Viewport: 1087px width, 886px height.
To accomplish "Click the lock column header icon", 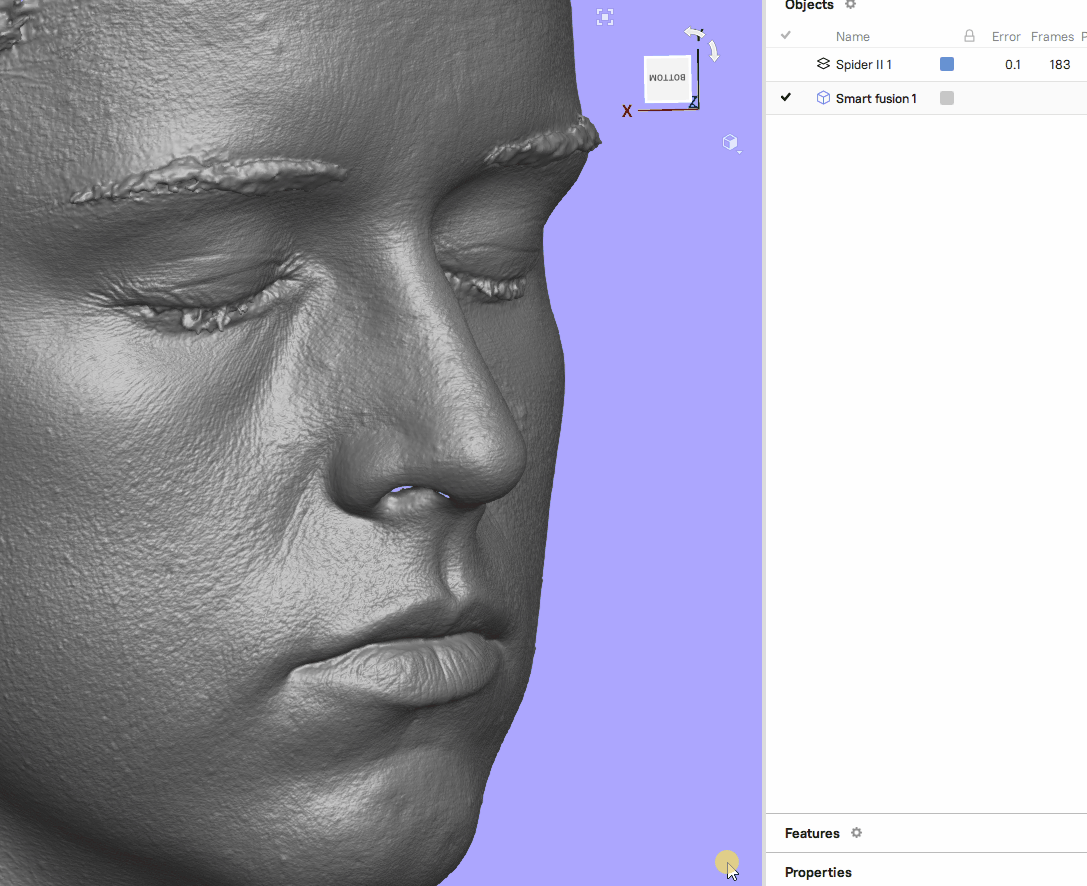I will (968, 37).
